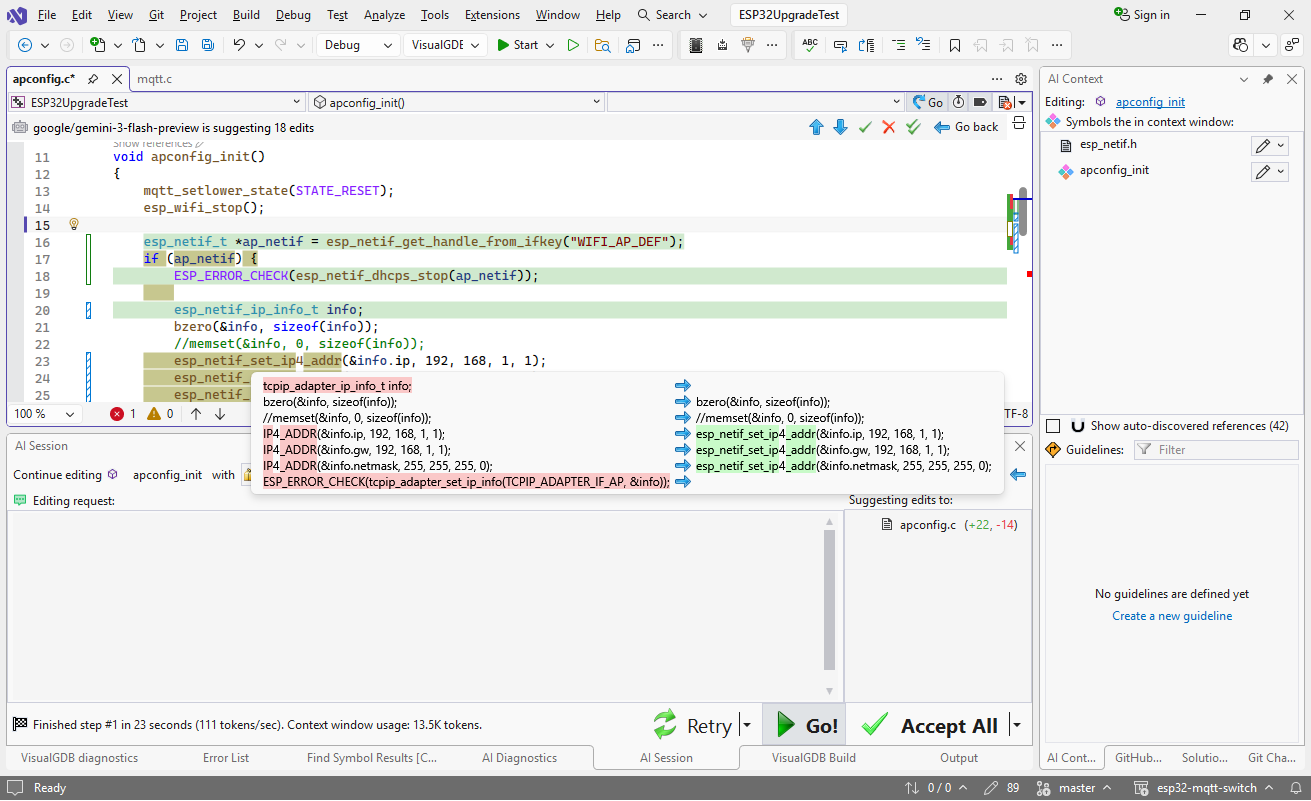Jump to previous suggested edit (up arrow)

(x=816, y=127)
